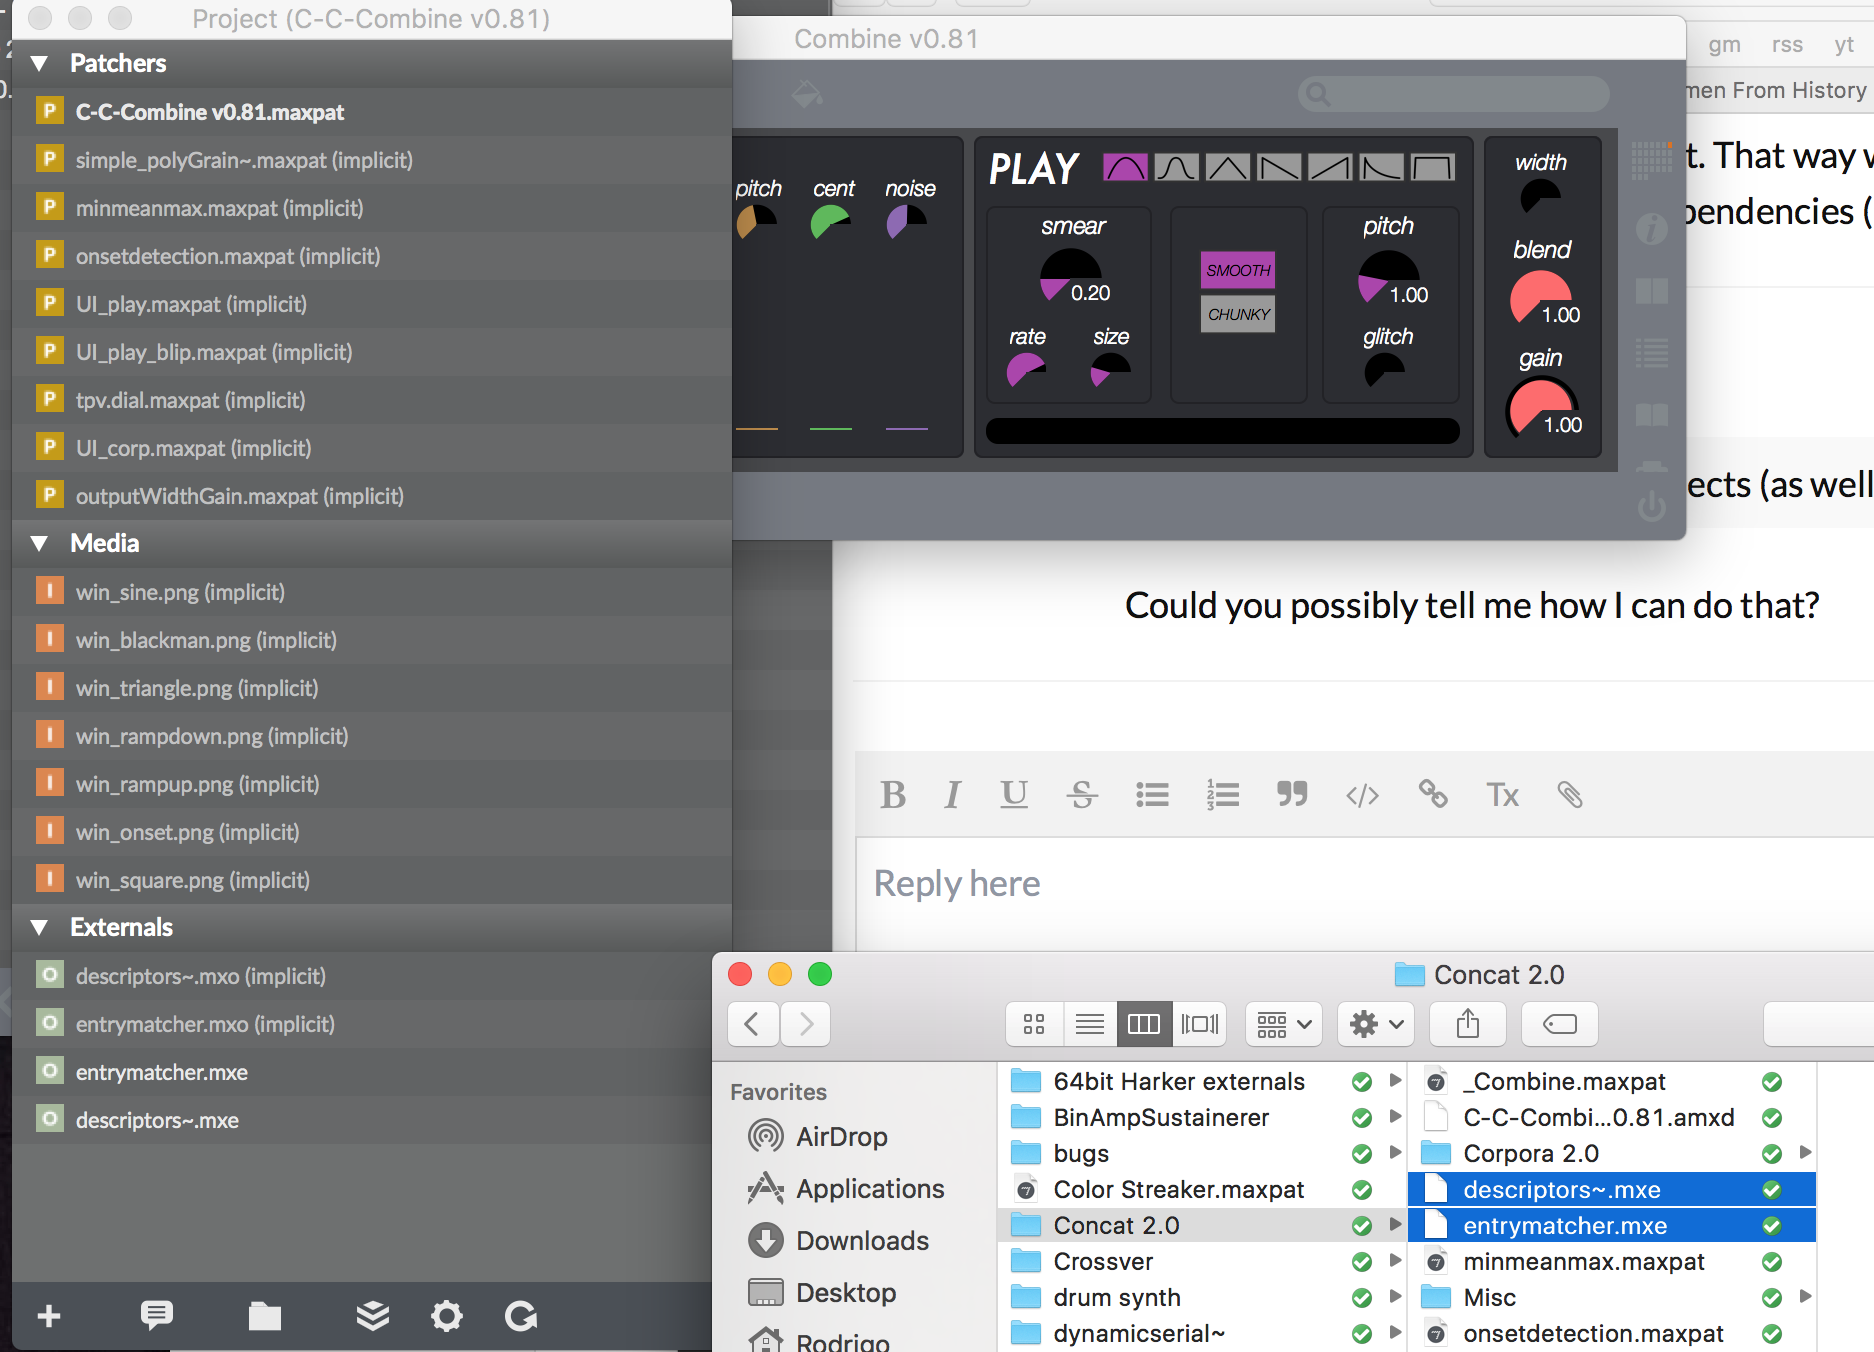1874x1352 pixels.
Task: Click the layers stack icon in Project toolbar
Action: 373,1316
